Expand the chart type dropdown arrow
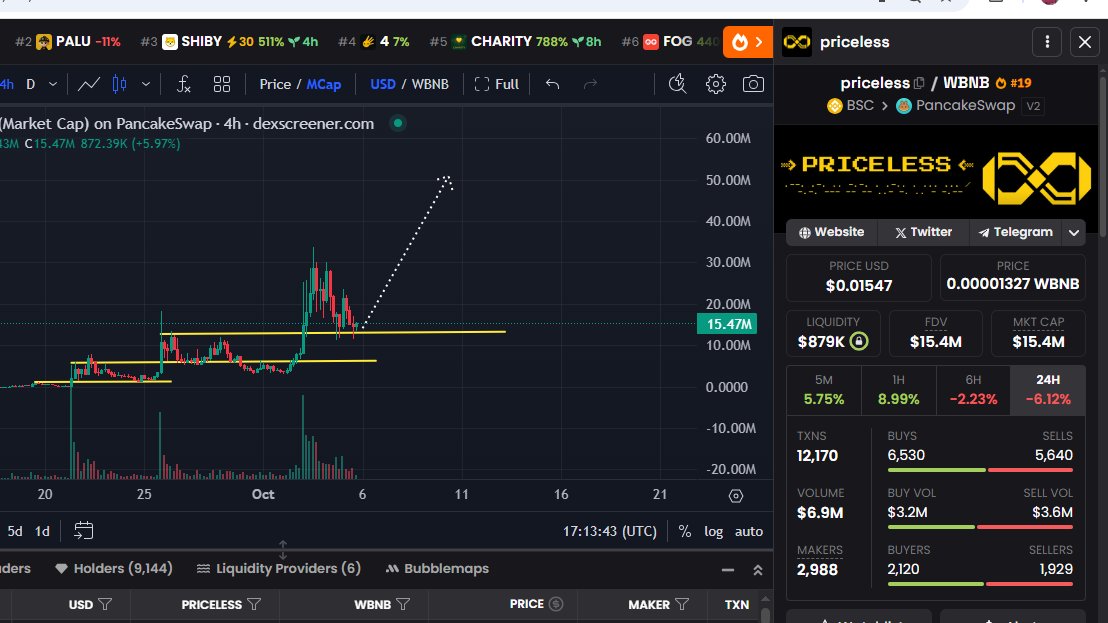The height and width of the screenshot is (623, 1108). pos(146,84)
